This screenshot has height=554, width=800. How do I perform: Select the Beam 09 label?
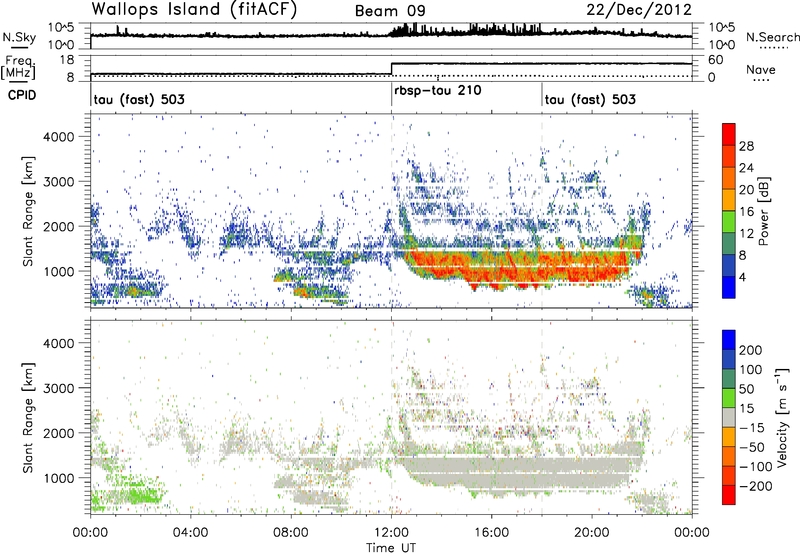[390, 11]
